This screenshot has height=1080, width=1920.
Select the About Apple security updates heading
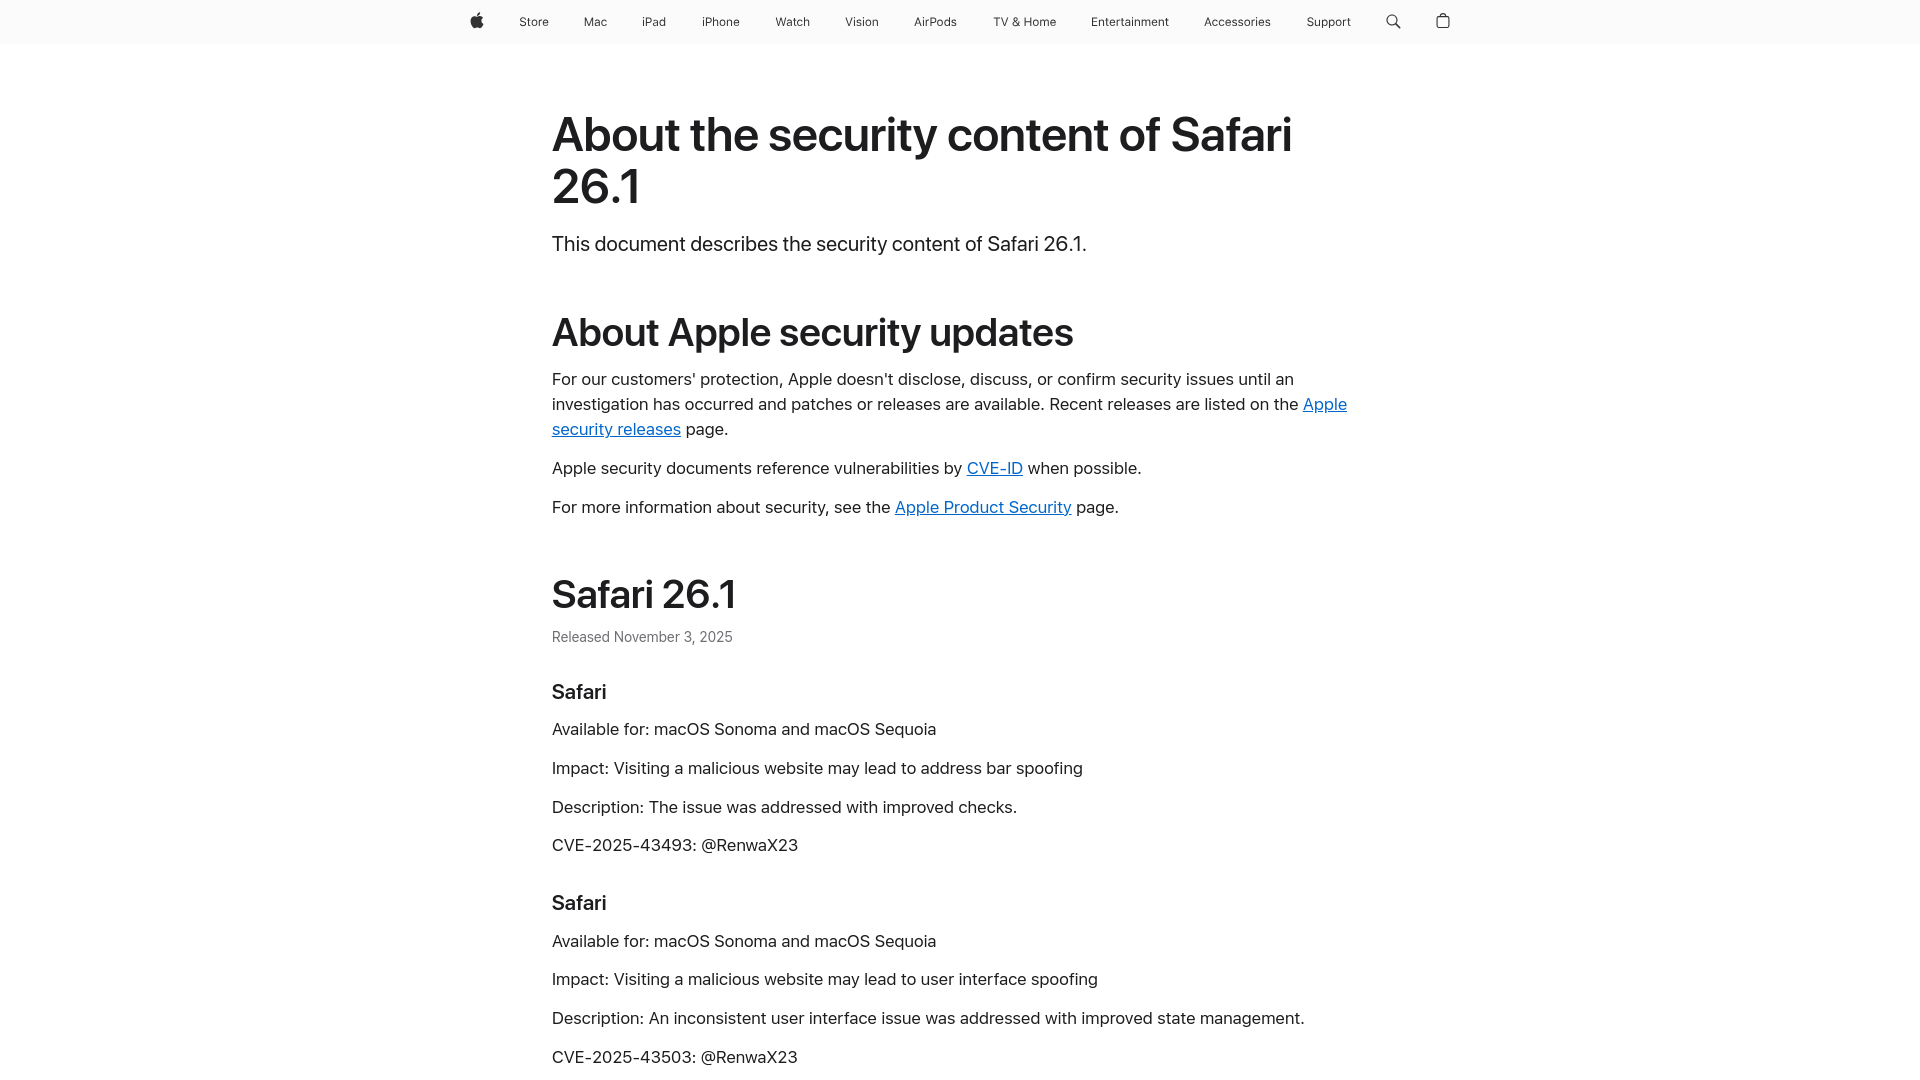(x=812, y=332)
